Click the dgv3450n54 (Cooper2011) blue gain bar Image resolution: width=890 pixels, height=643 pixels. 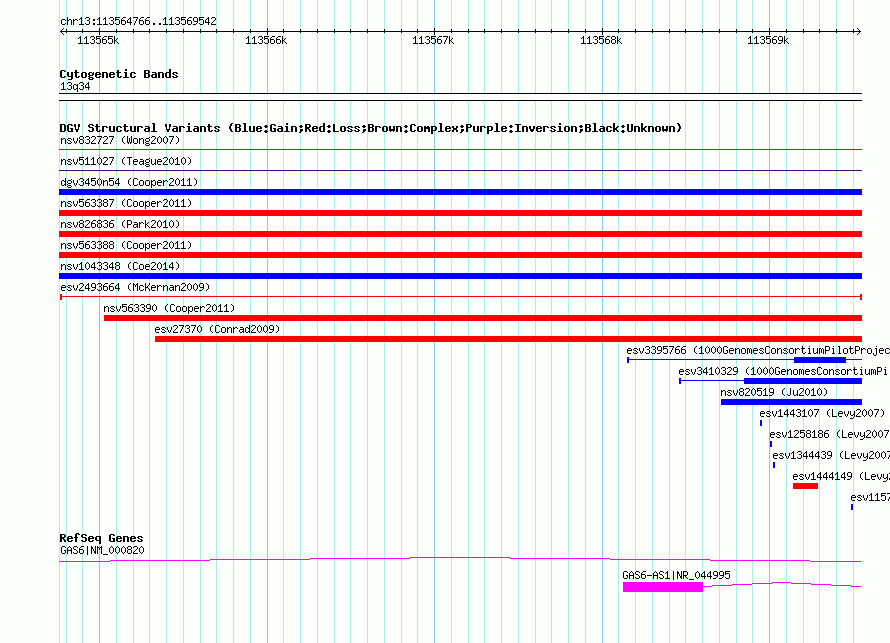(x=460, y=192)
